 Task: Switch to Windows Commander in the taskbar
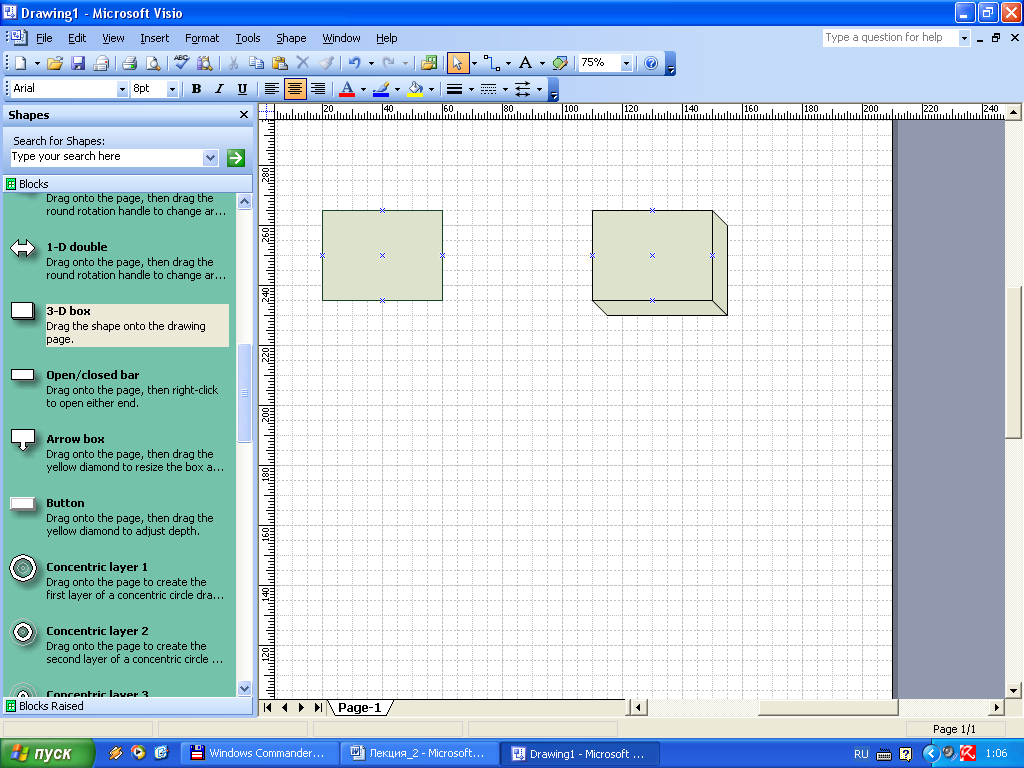pos(259,753)
